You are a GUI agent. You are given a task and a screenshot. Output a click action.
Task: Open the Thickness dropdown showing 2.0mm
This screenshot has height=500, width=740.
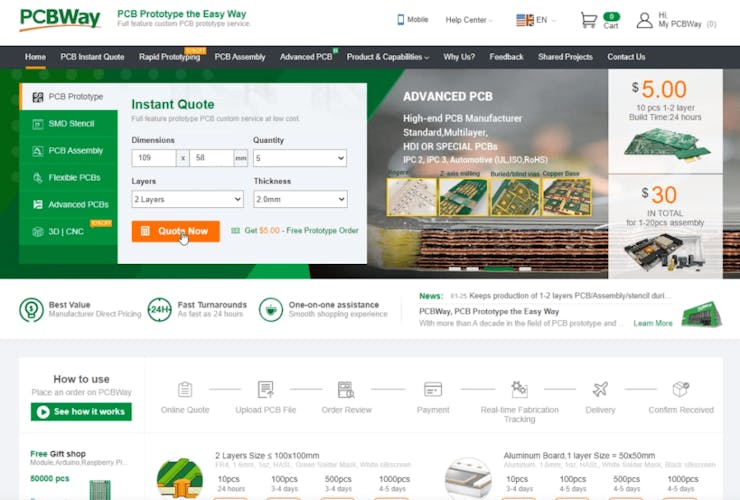pyautogui.click(x=300, y=199)
